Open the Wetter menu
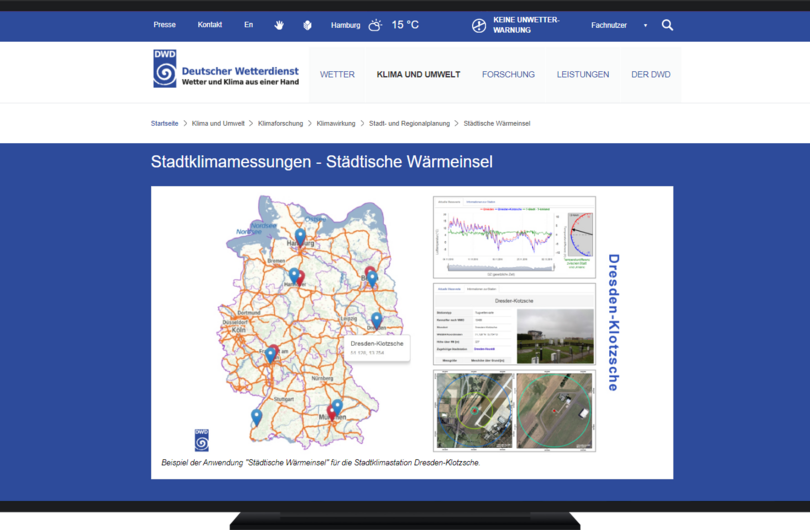The height and width of the screenshot is (530, 810). (x=337, y=74)
